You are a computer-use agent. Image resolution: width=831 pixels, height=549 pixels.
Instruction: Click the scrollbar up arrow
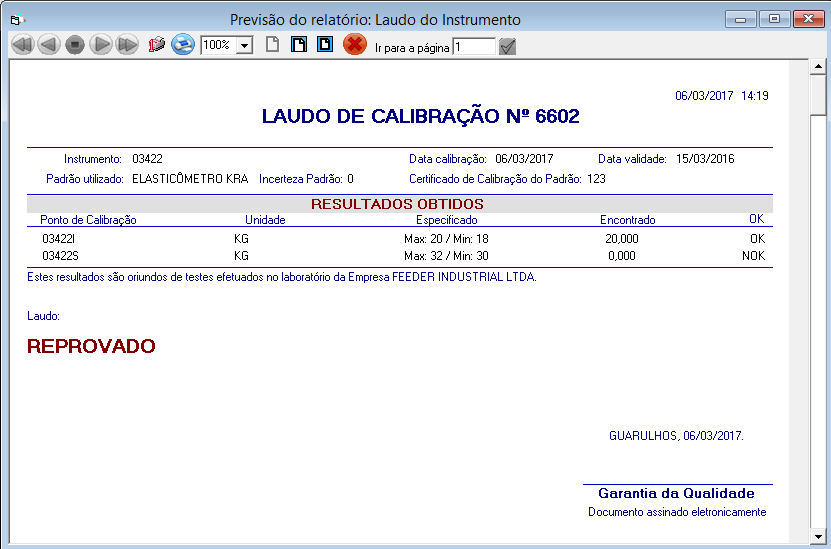pyautogui.click(x=818, y=67)
